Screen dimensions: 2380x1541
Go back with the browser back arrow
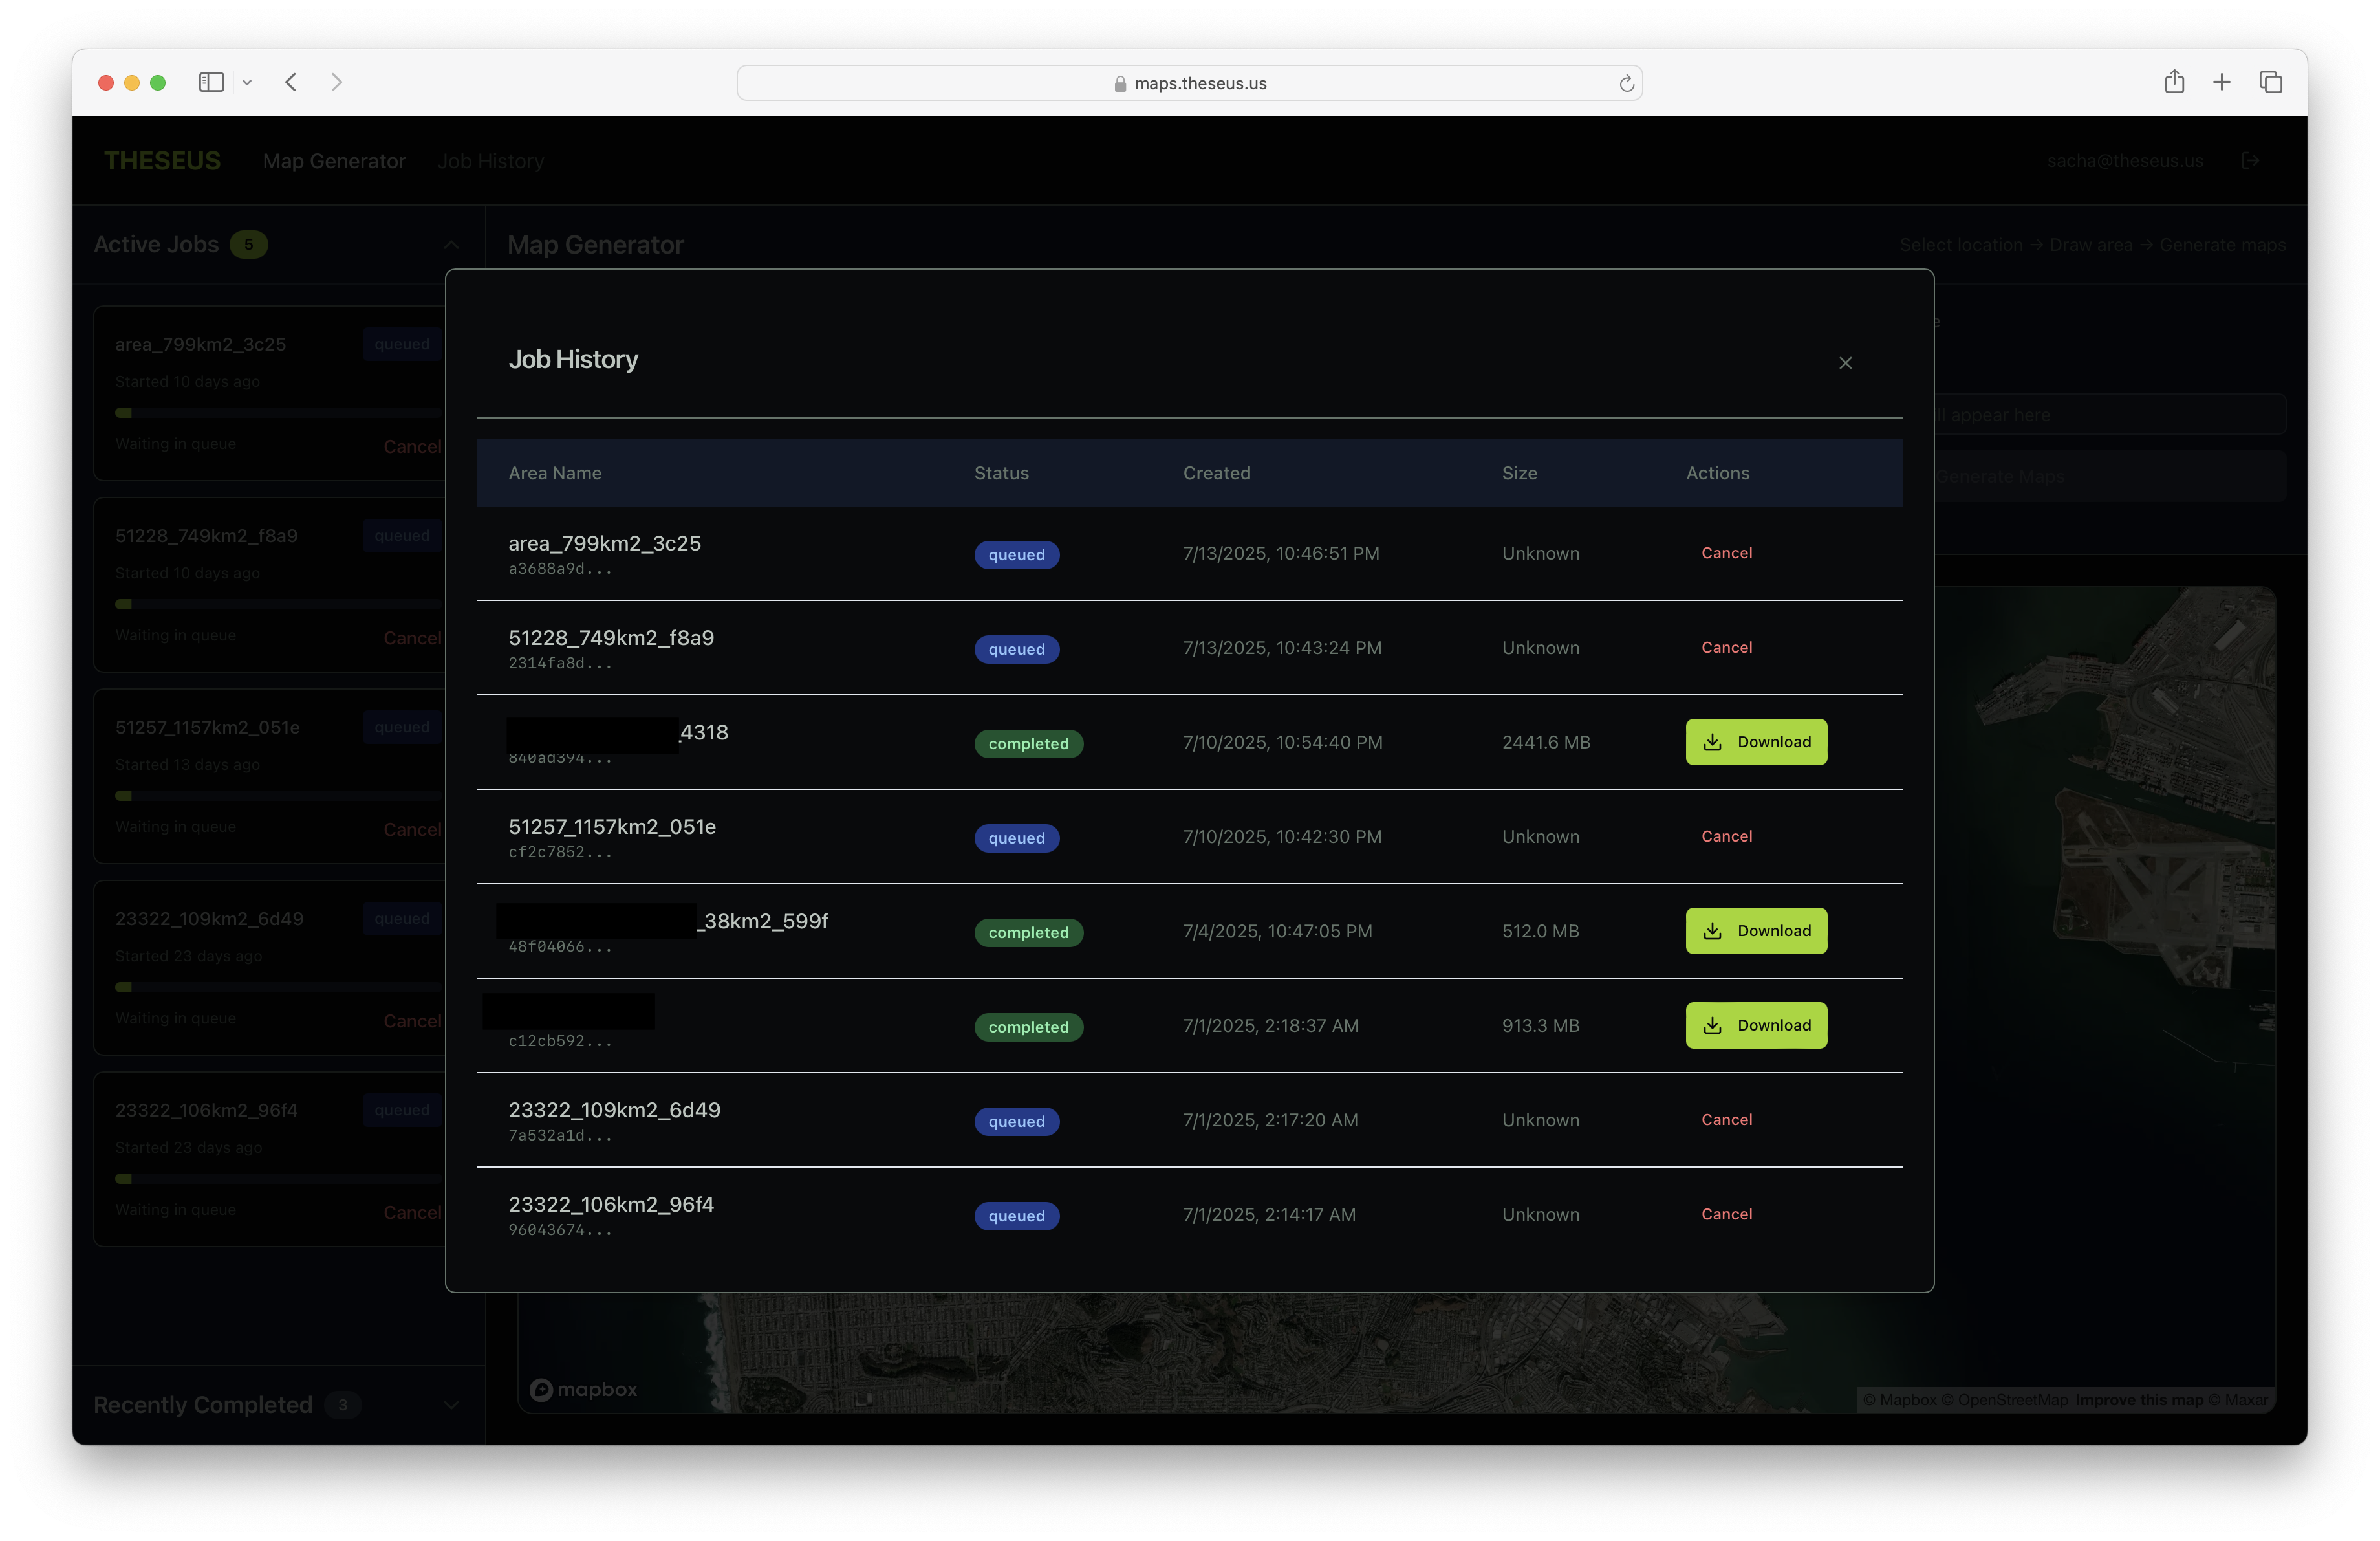[x=291, y=83]
